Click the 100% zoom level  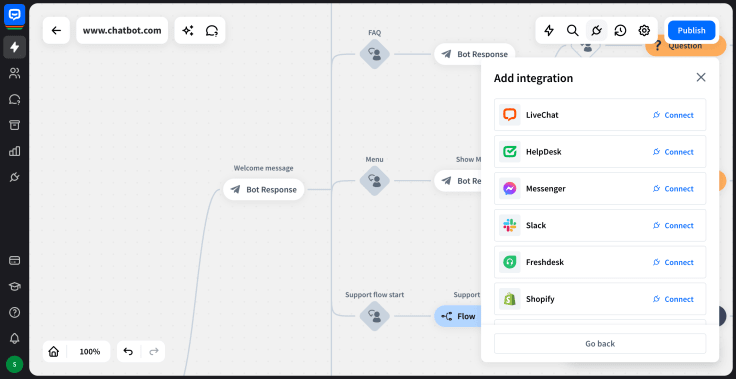point(90,351)
